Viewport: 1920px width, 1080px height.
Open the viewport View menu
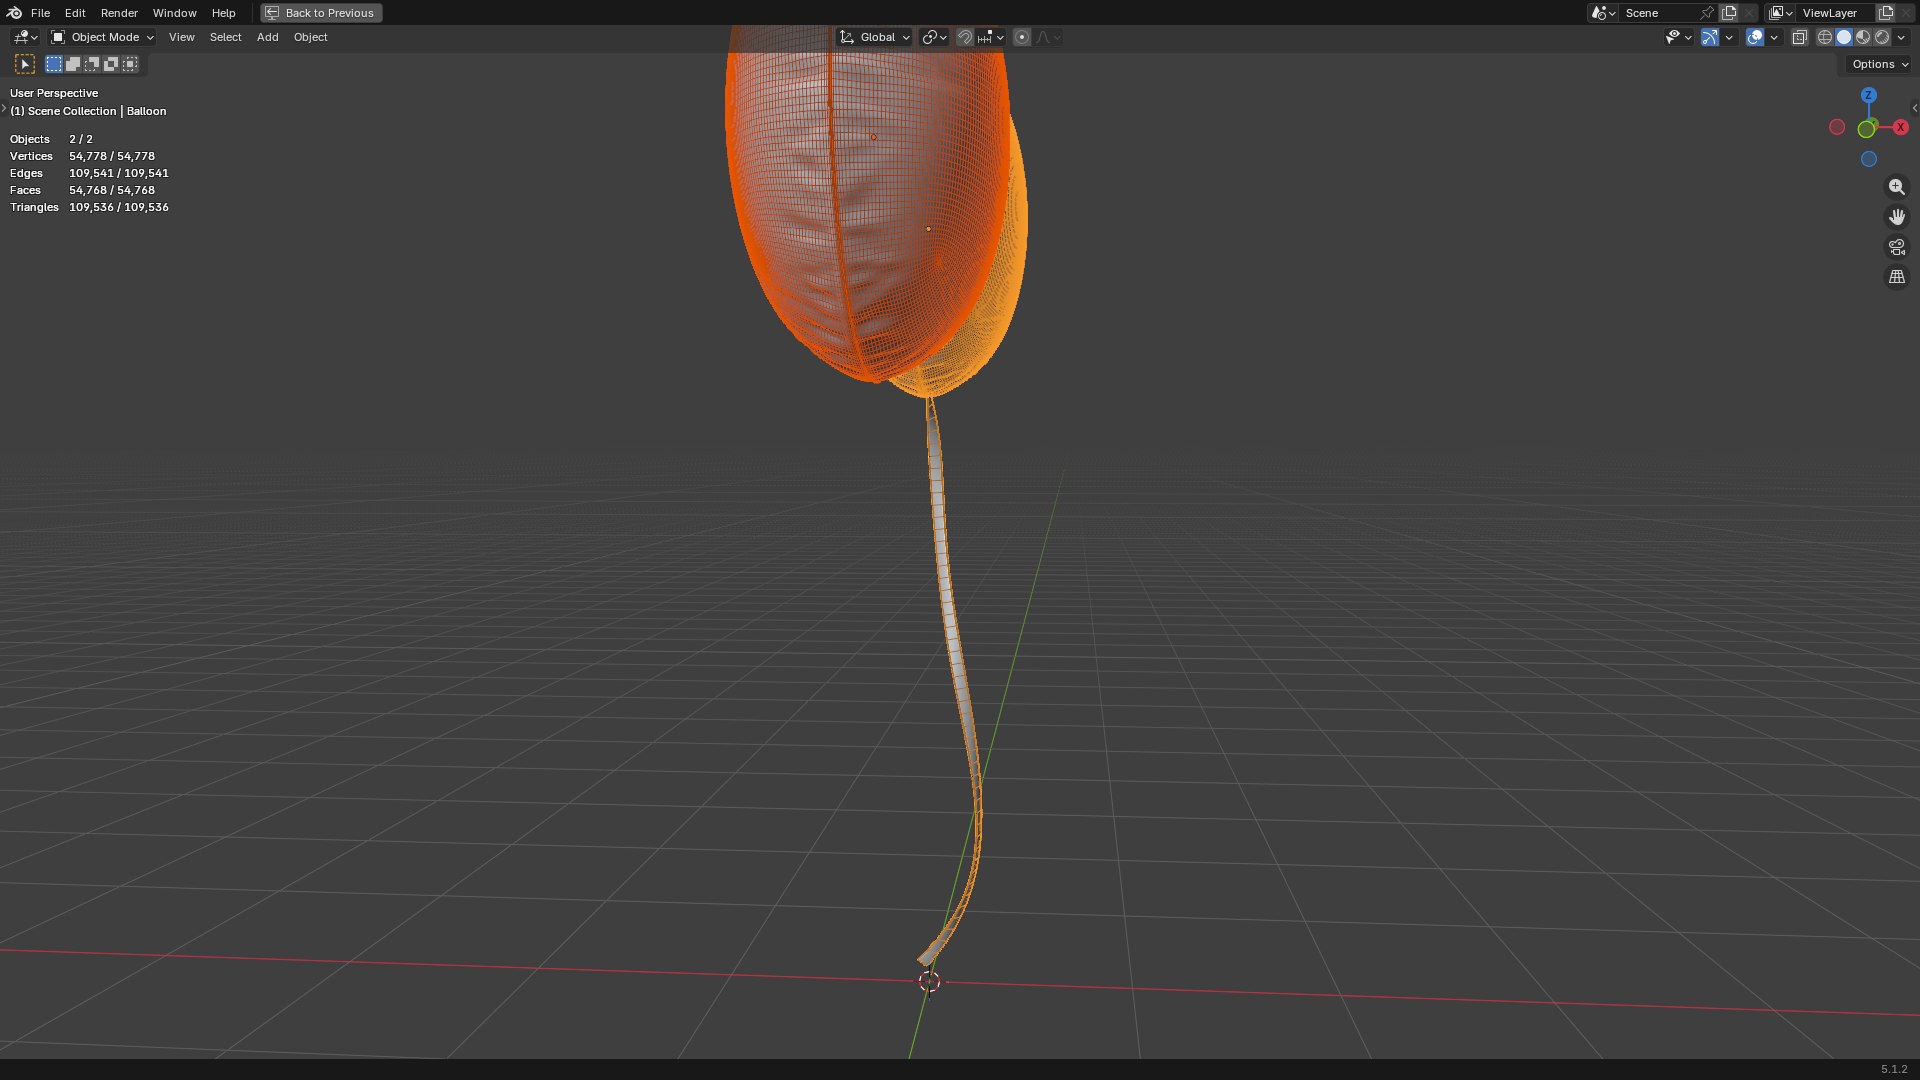[x=182, y=37]
